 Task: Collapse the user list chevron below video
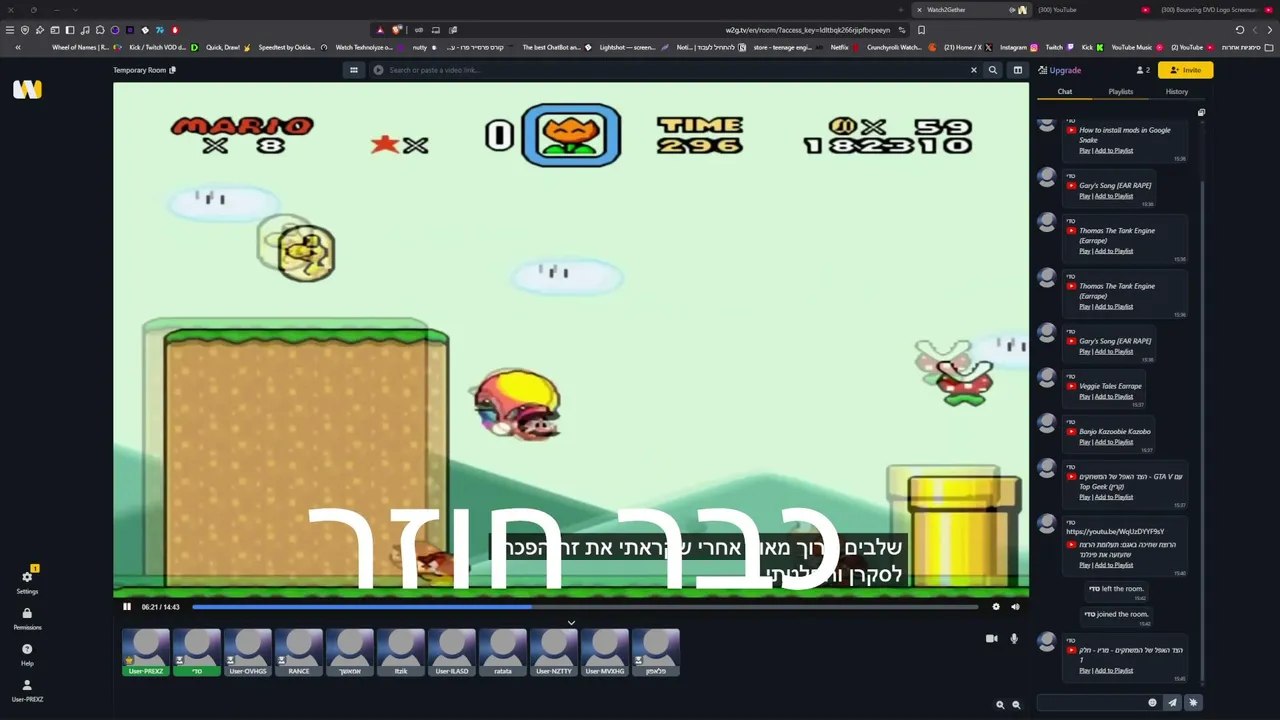point(571,622)
